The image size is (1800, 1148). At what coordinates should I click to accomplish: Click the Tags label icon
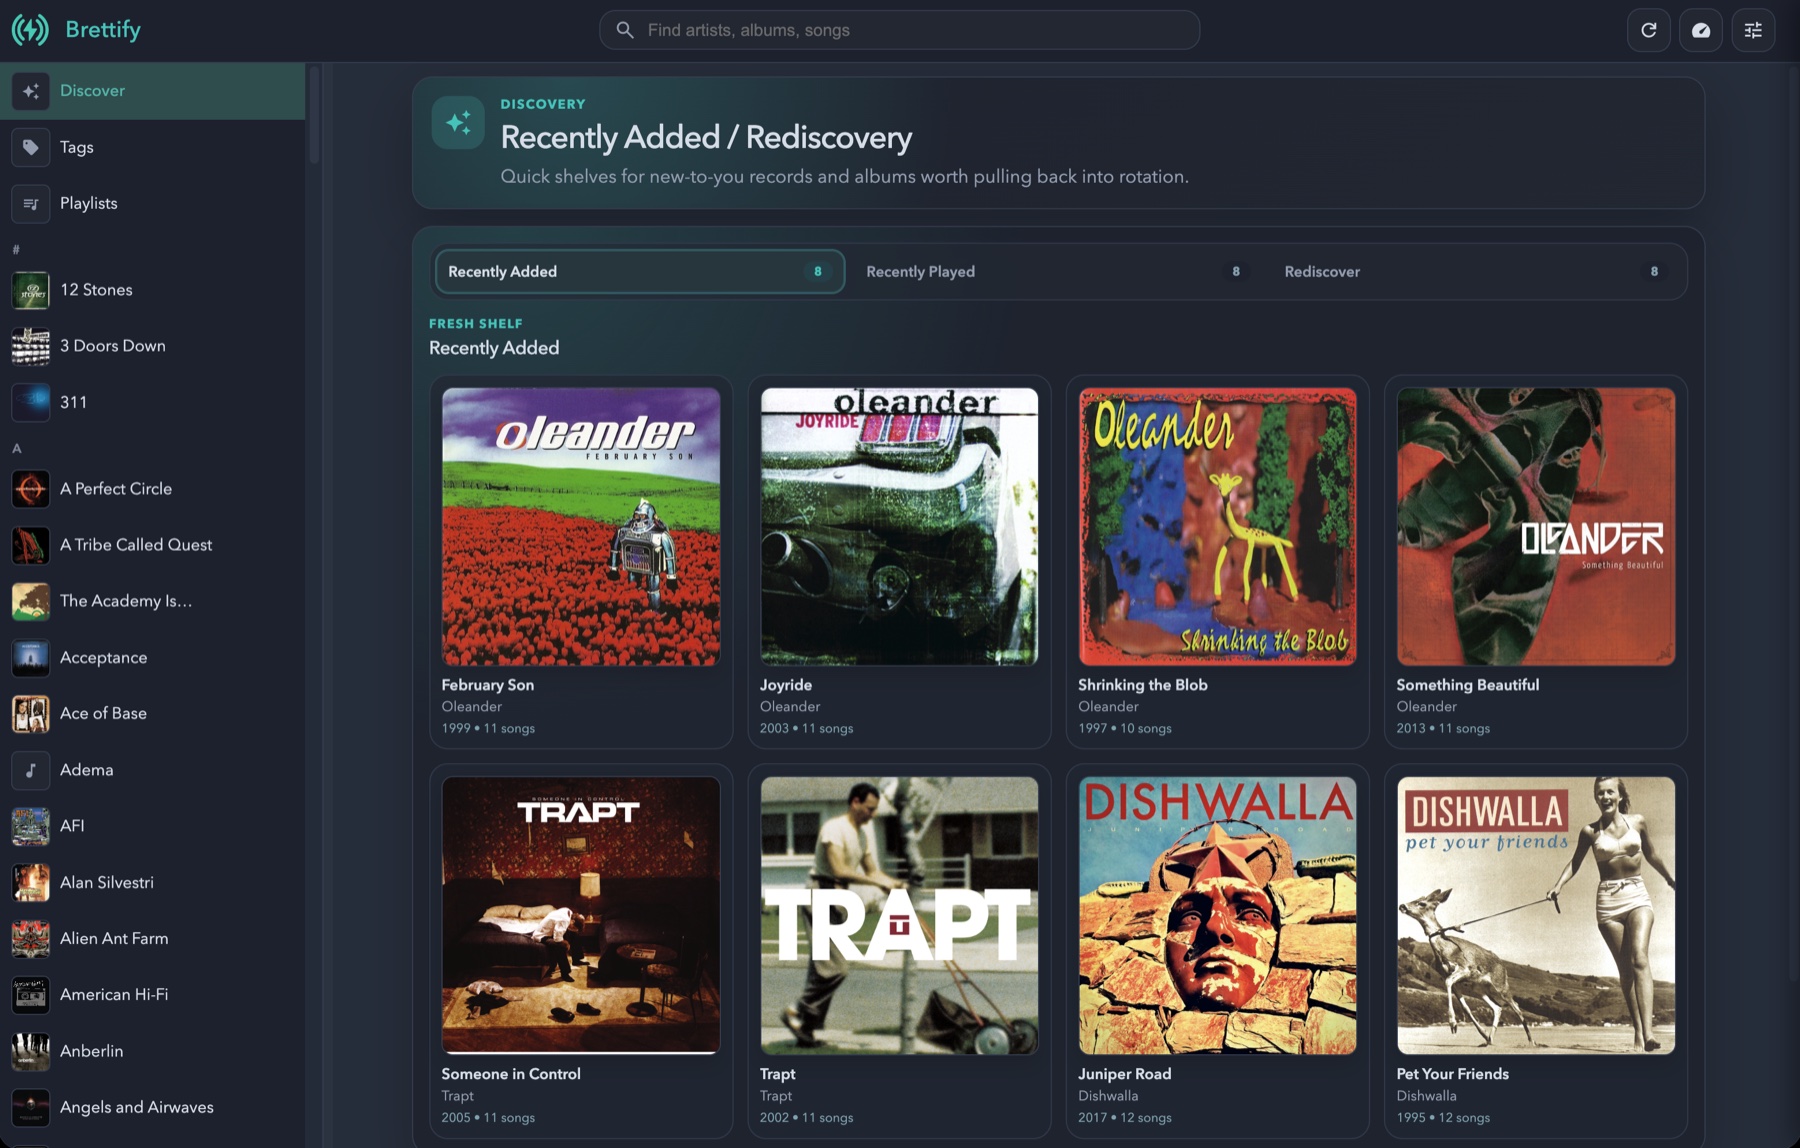point(31,147)
